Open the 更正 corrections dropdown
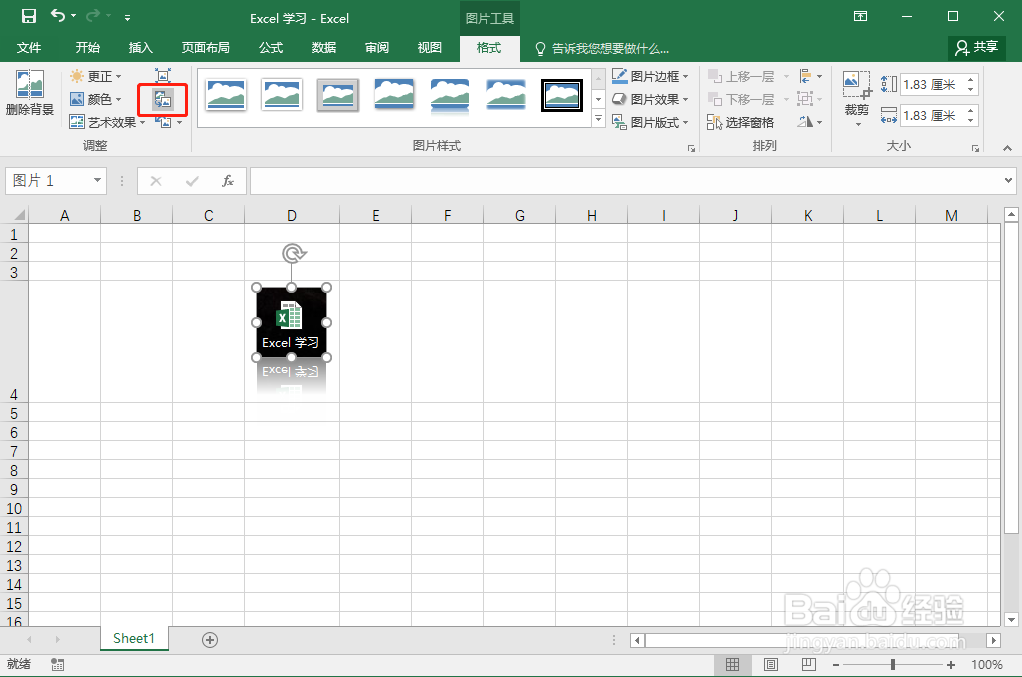The height and width of the screenshot is (677, 1022). point(96,76)
